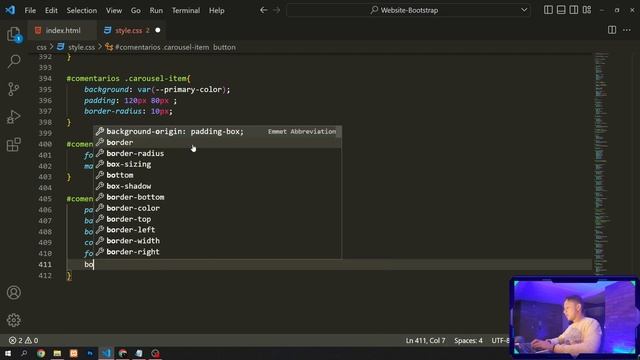
Task: Select the border-color suggestion
Action: tap(217, 208)
